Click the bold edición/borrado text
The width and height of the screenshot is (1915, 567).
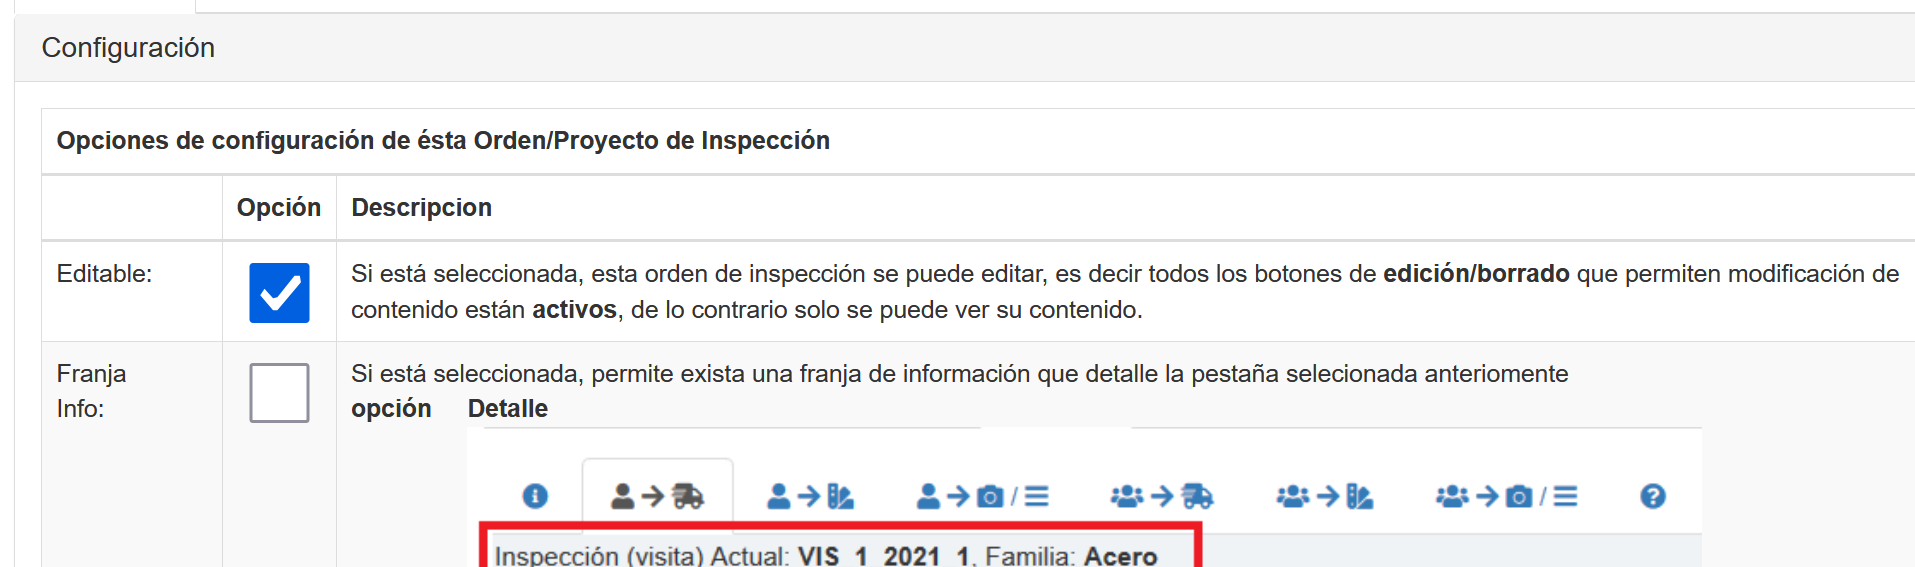(1475, 274)
